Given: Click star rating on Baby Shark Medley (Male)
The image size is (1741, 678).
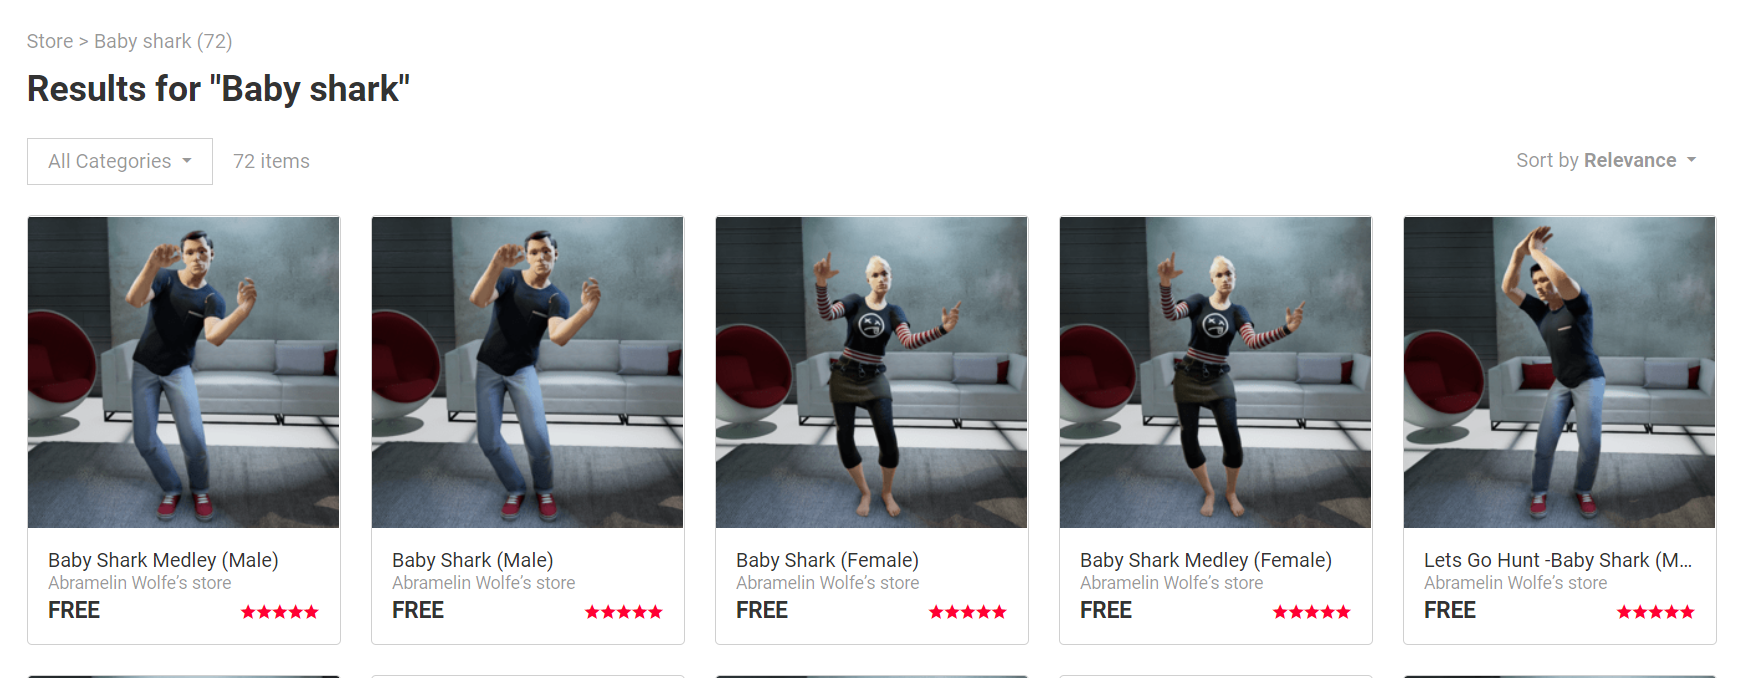Looking at the screenshot, I should [280, 612].
